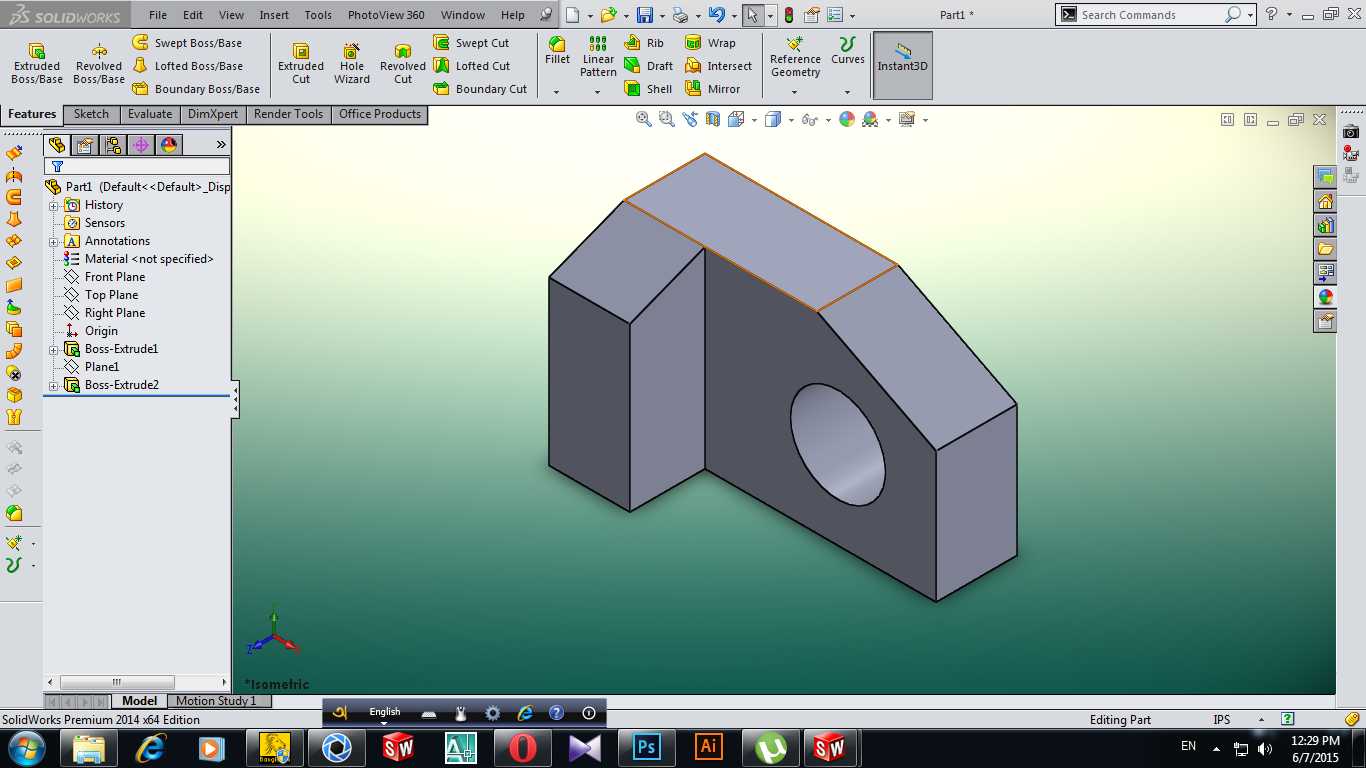1366x768 pixels.
Task: Open Photoshop from the taskbar
Action: tap(647, 747)
